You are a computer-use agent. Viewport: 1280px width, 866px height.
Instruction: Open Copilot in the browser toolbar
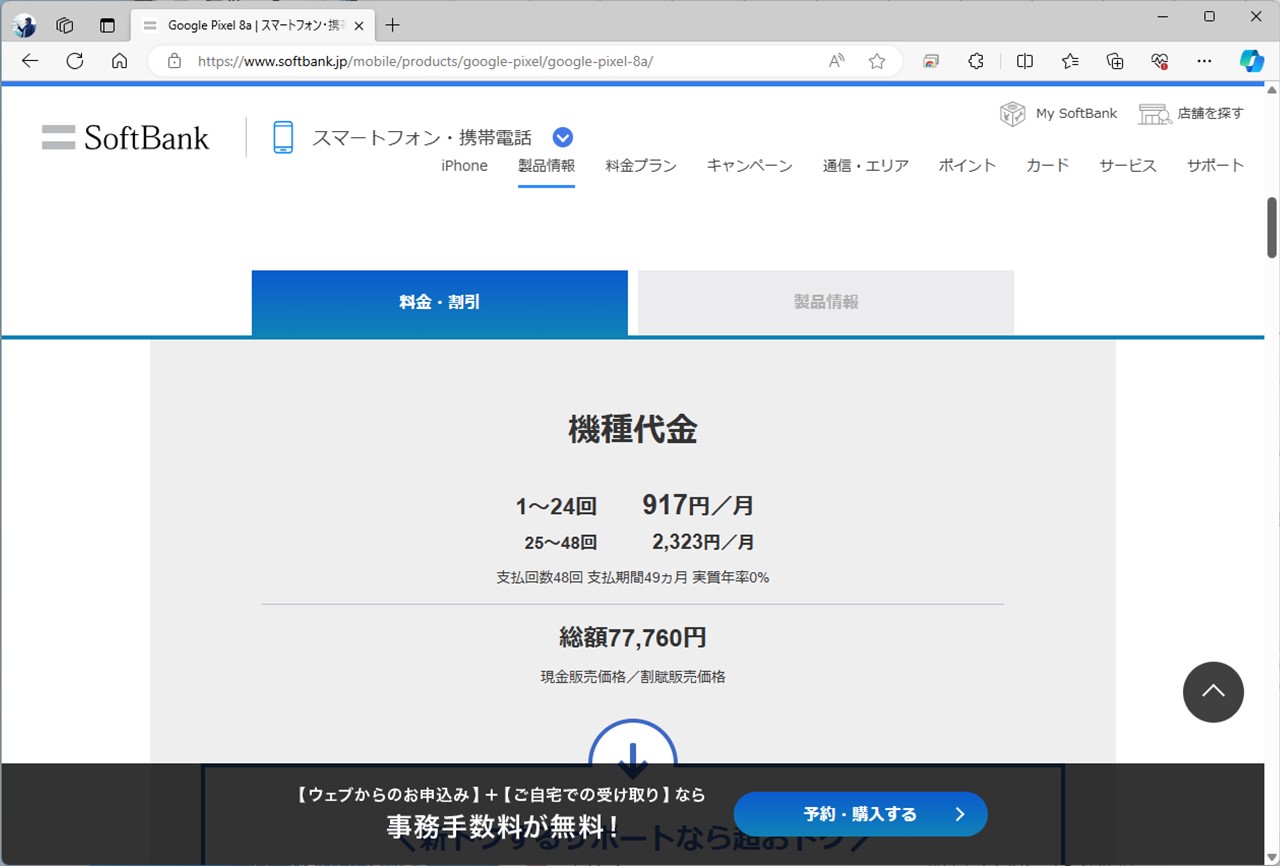tap(1251, 61)
